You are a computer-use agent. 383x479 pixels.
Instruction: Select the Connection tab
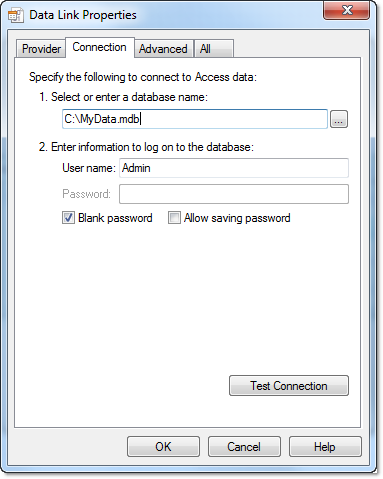pos(100,47)
